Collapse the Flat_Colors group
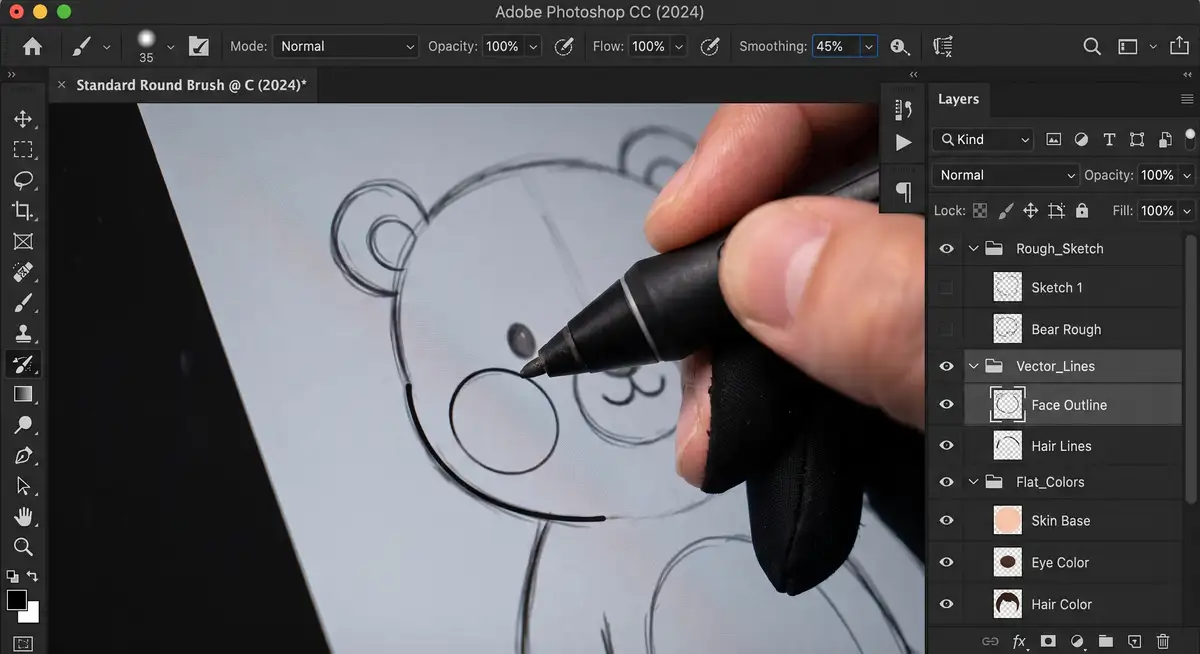This screenshot has height=654, width=1200. (x=973, y=482)
